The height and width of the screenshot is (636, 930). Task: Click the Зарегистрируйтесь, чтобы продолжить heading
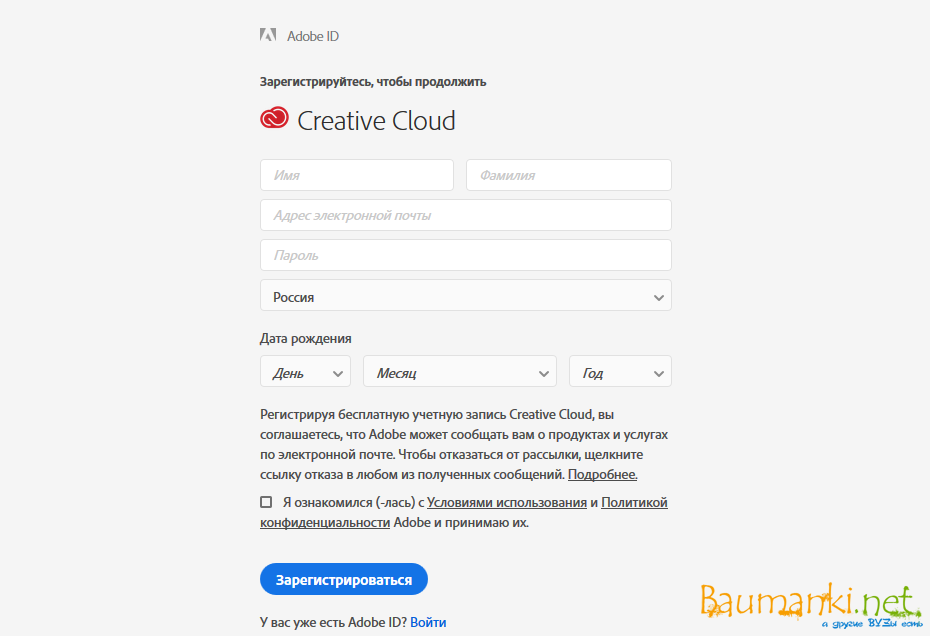(x=373, y=82)
